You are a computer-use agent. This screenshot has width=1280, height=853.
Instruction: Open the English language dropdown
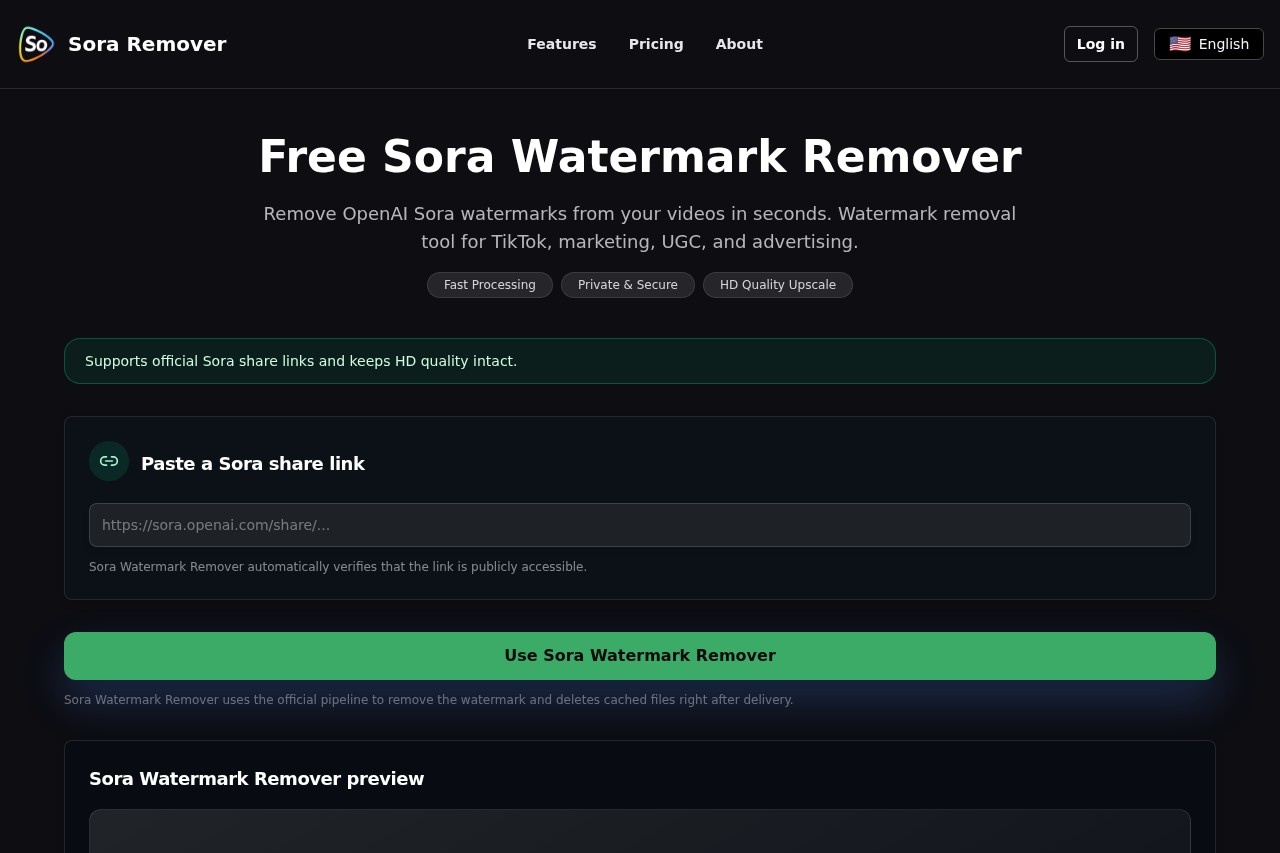tap(1209, 44)
